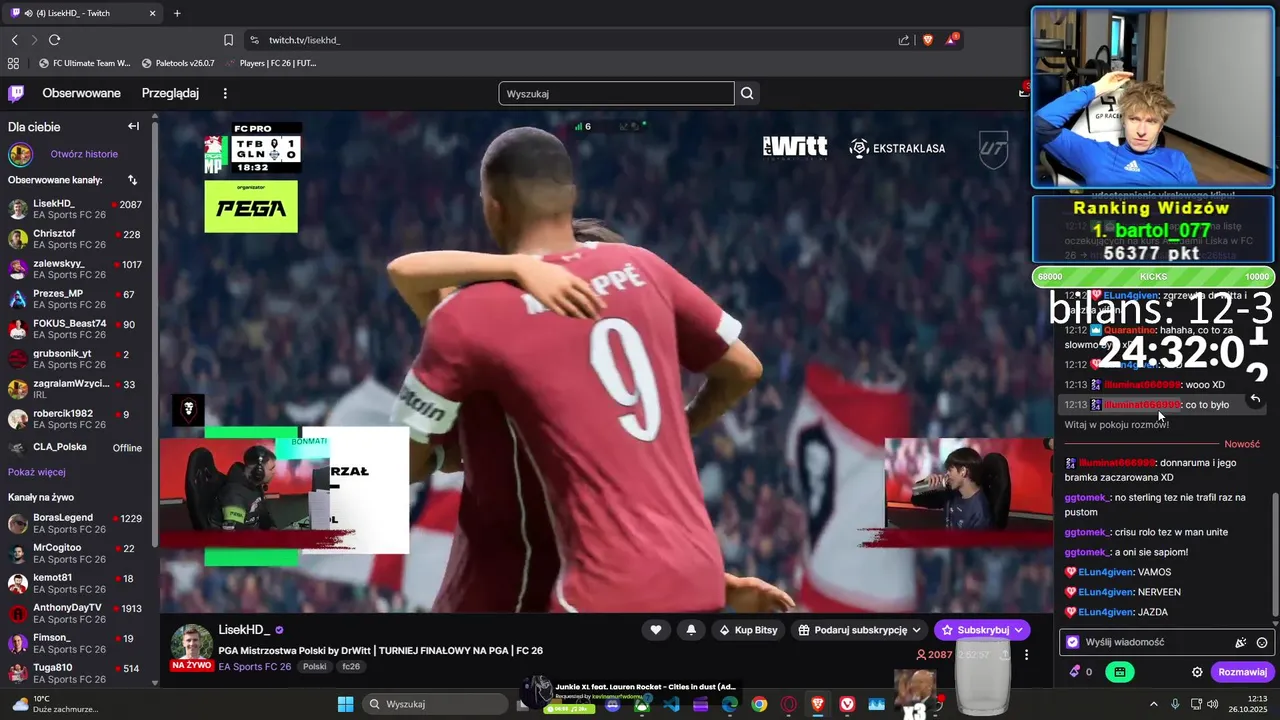Screen dimensions: 1280x720
Task: Select grubsonik_yt channel in sidebar
Action: (75, 359)
